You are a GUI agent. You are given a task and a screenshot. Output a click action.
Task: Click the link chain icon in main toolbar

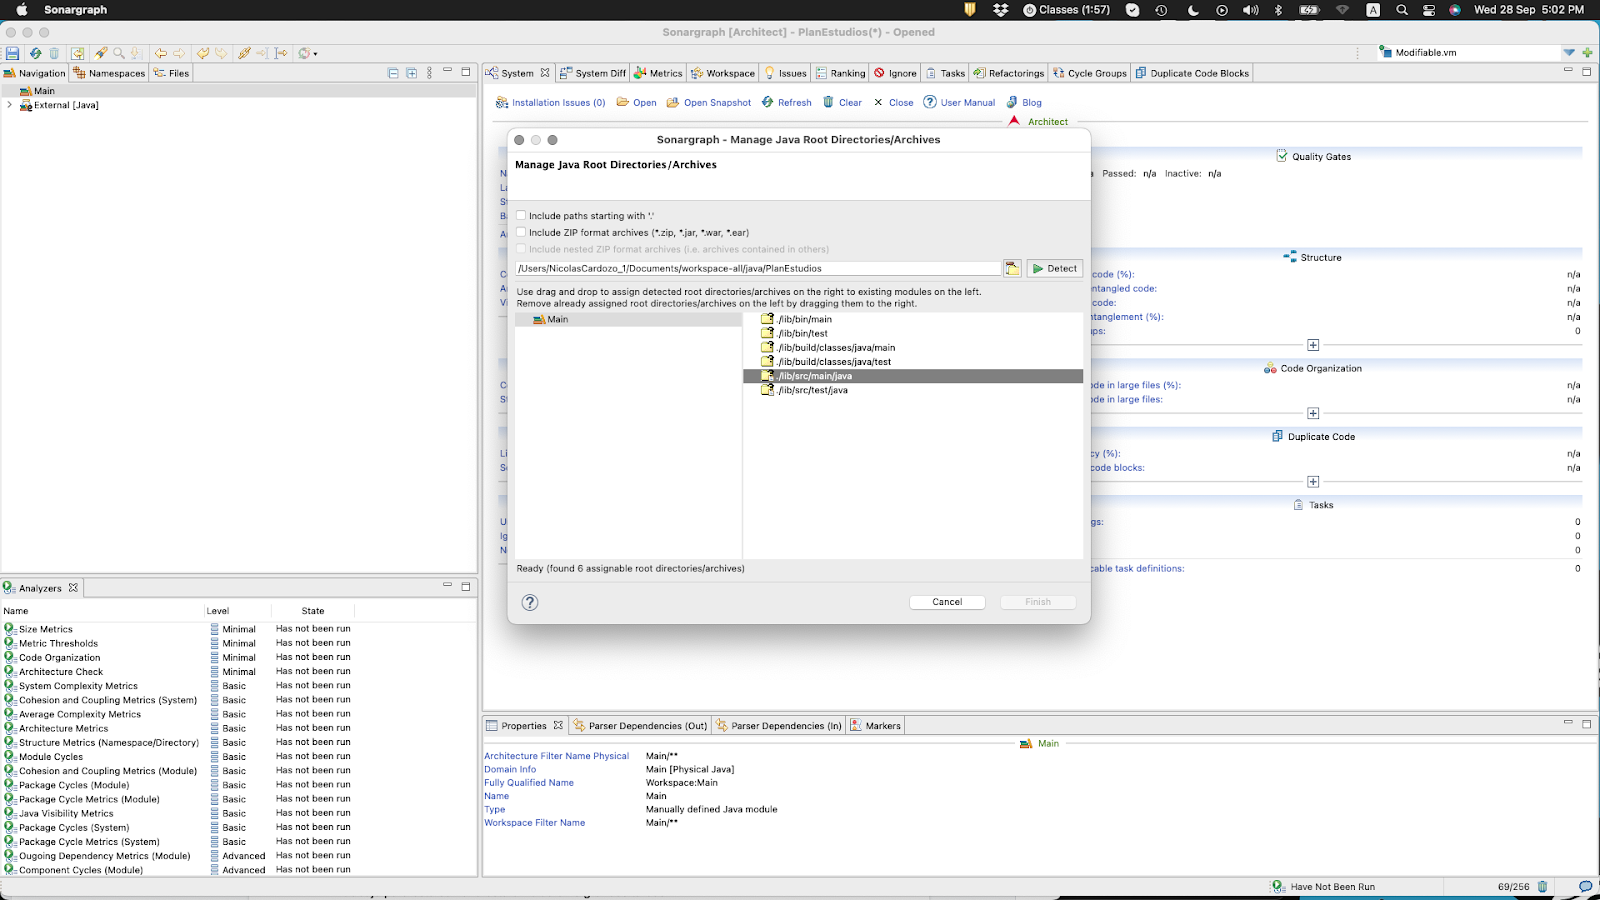coord(244,53)
